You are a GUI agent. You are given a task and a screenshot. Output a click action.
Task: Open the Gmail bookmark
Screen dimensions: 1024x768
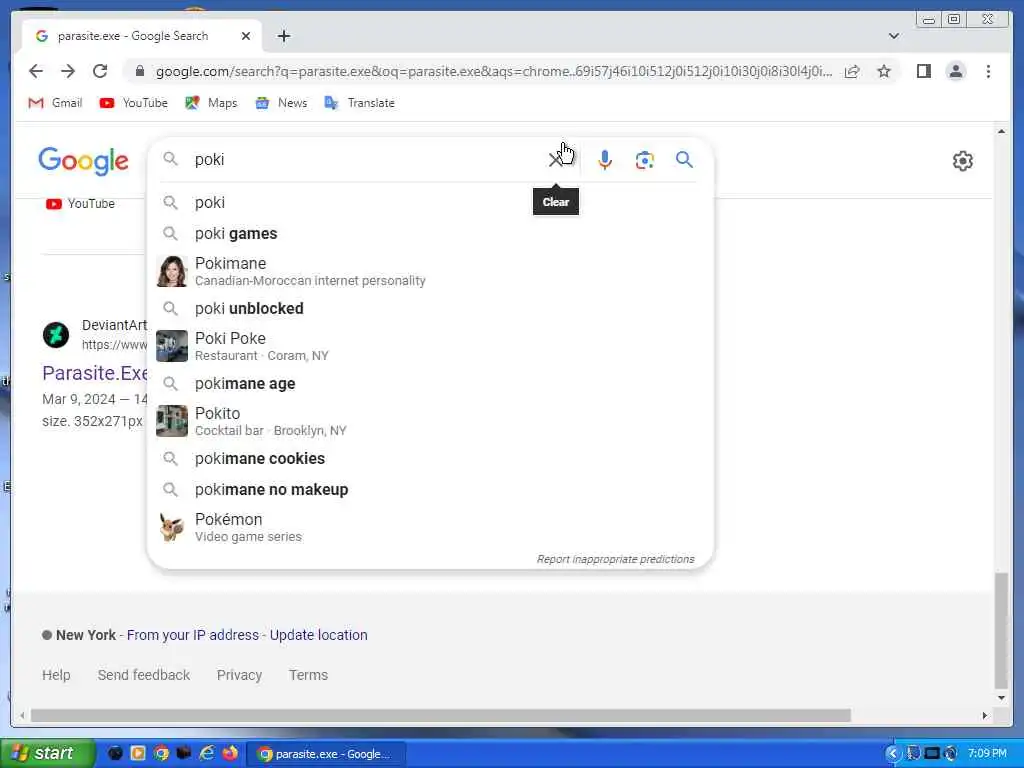click(x=56, y=103)
